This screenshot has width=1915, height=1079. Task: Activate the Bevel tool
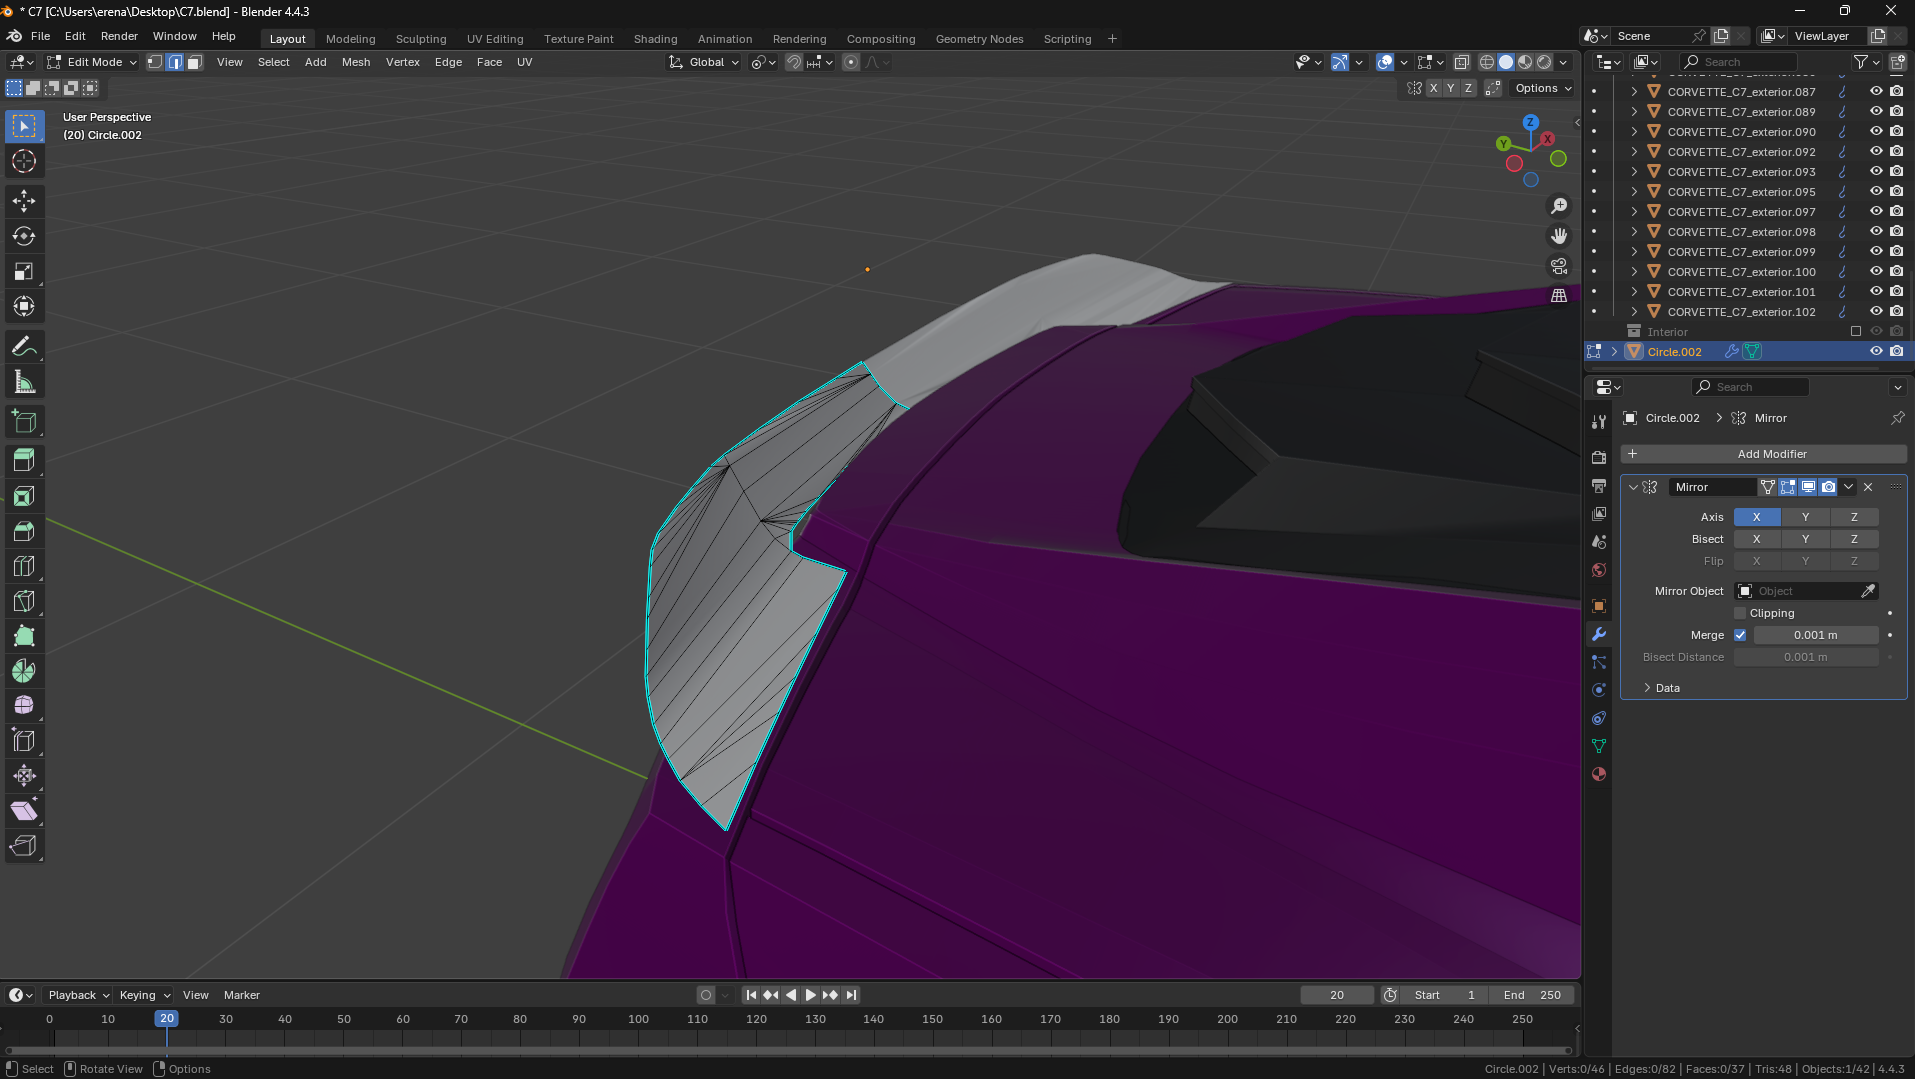coord(24,531)
